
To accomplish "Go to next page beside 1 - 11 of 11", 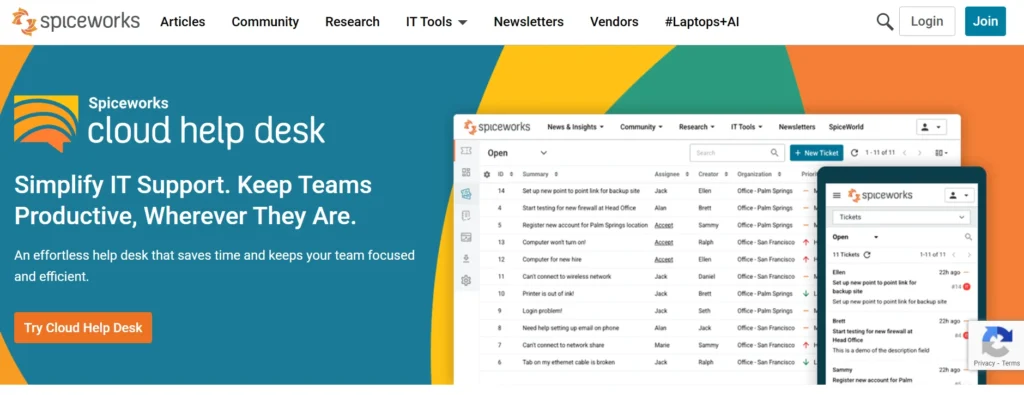I will (920, 153).
